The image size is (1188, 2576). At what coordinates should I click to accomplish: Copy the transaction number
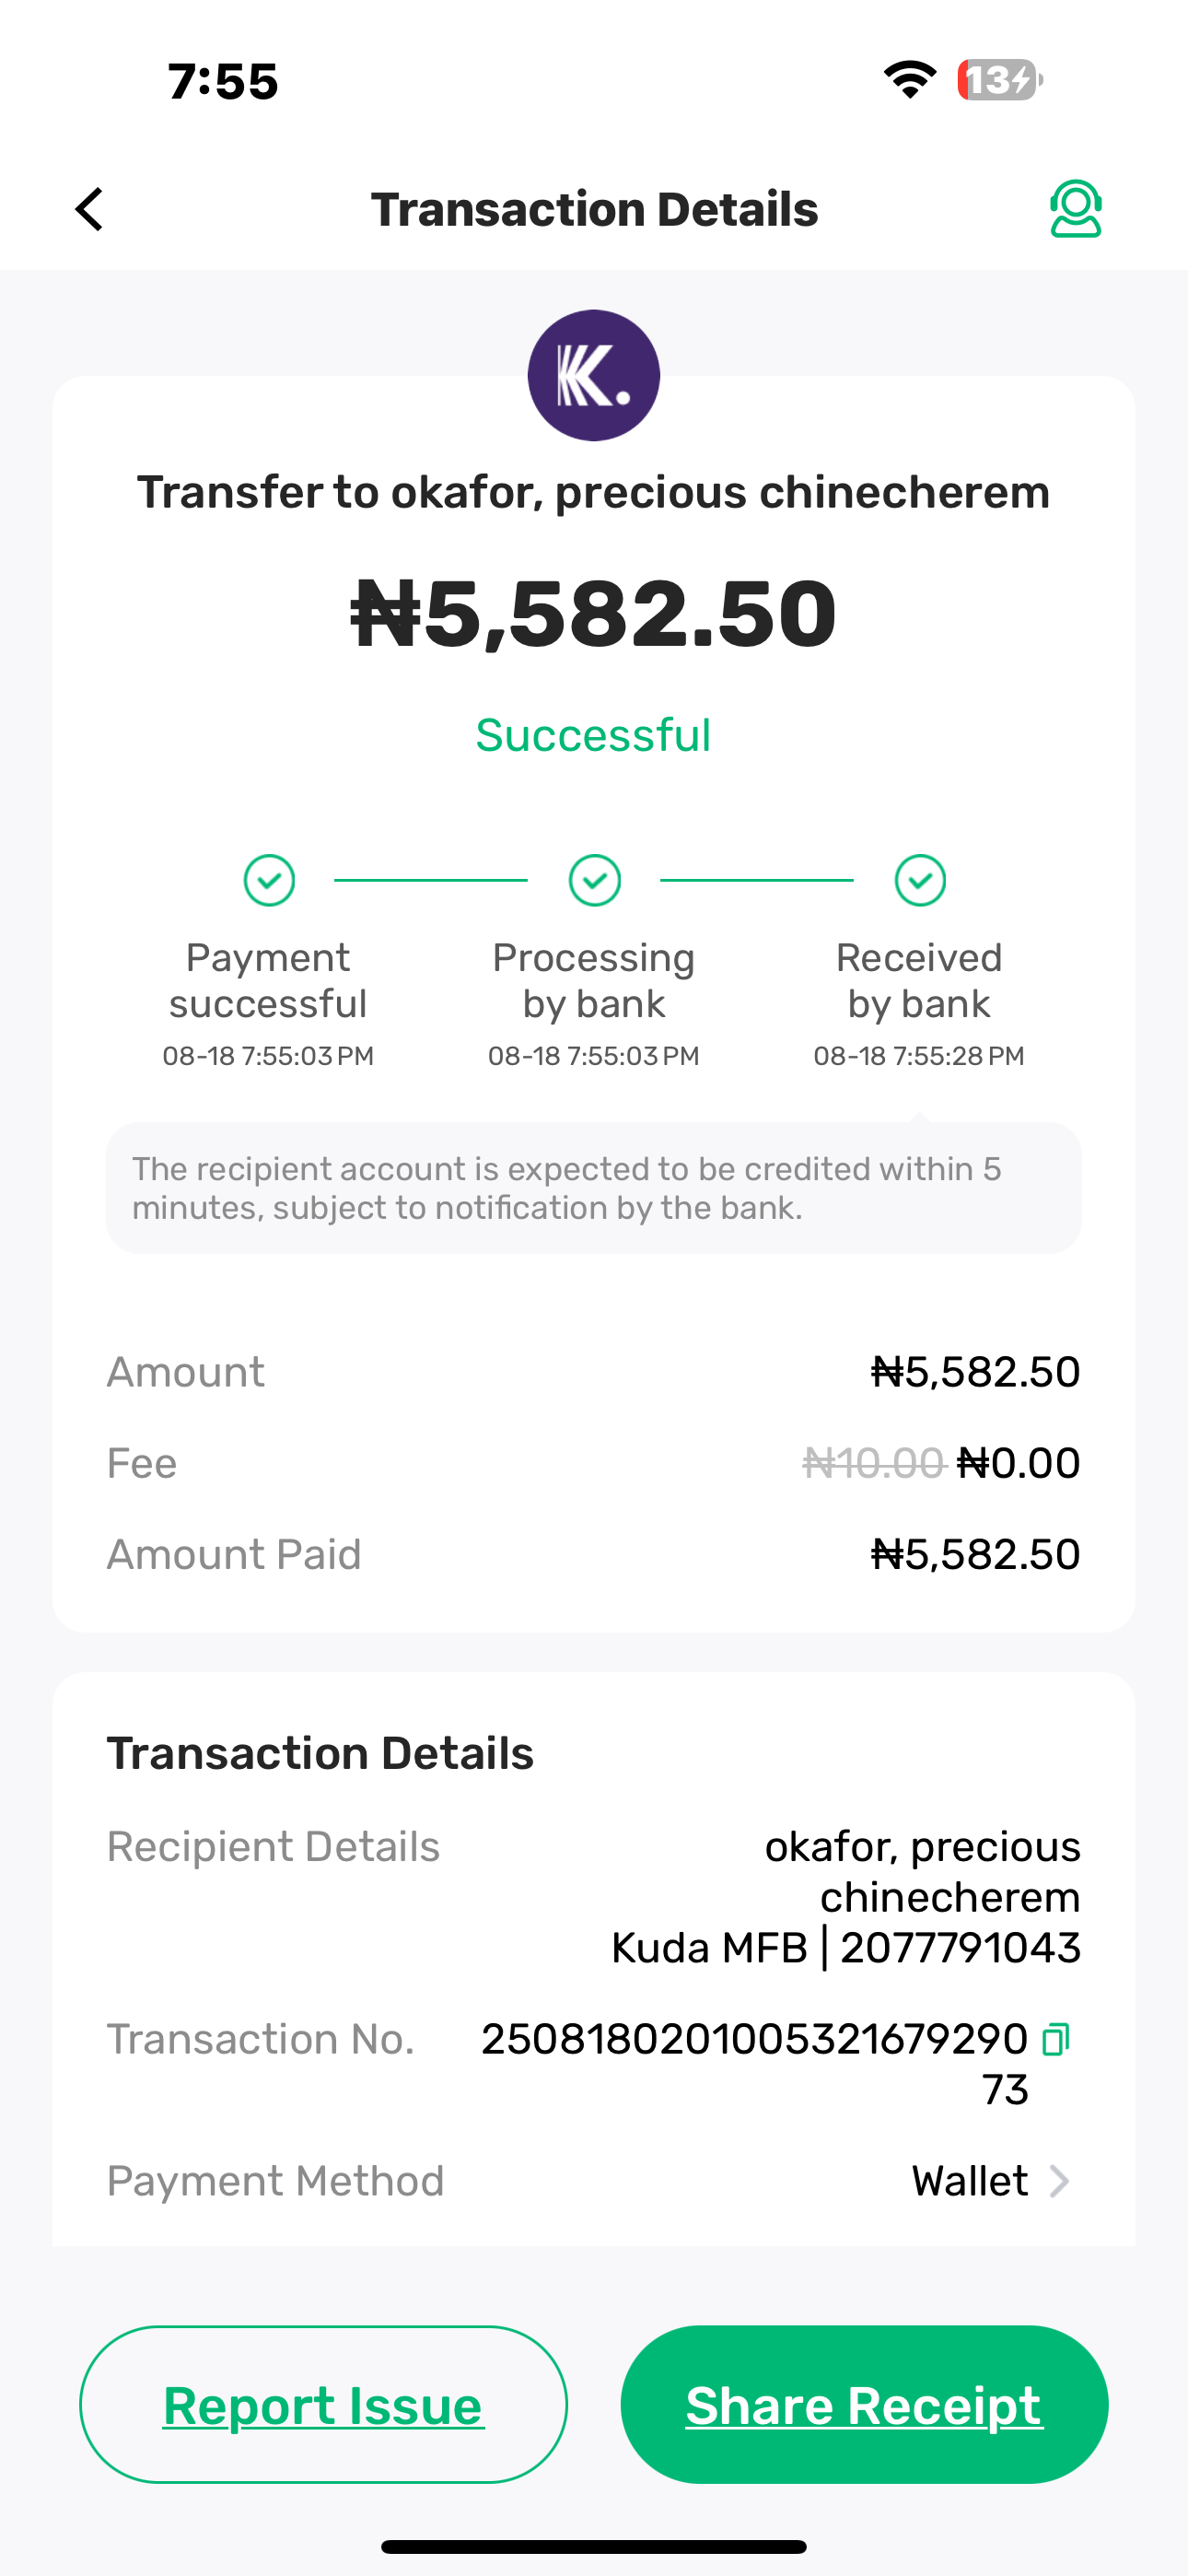(1056, 2039)
